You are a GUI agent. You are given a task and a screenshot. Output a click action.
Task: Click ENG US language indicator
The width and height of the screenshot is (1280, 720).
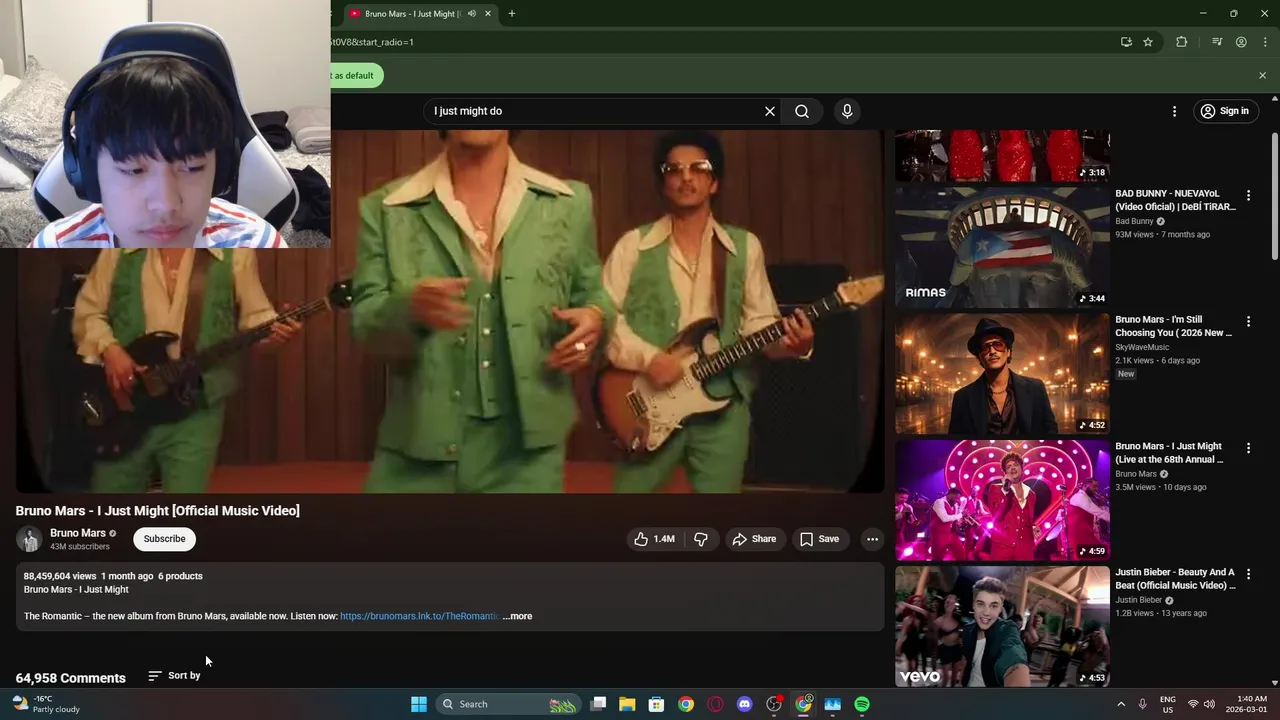coord(1167,704)
